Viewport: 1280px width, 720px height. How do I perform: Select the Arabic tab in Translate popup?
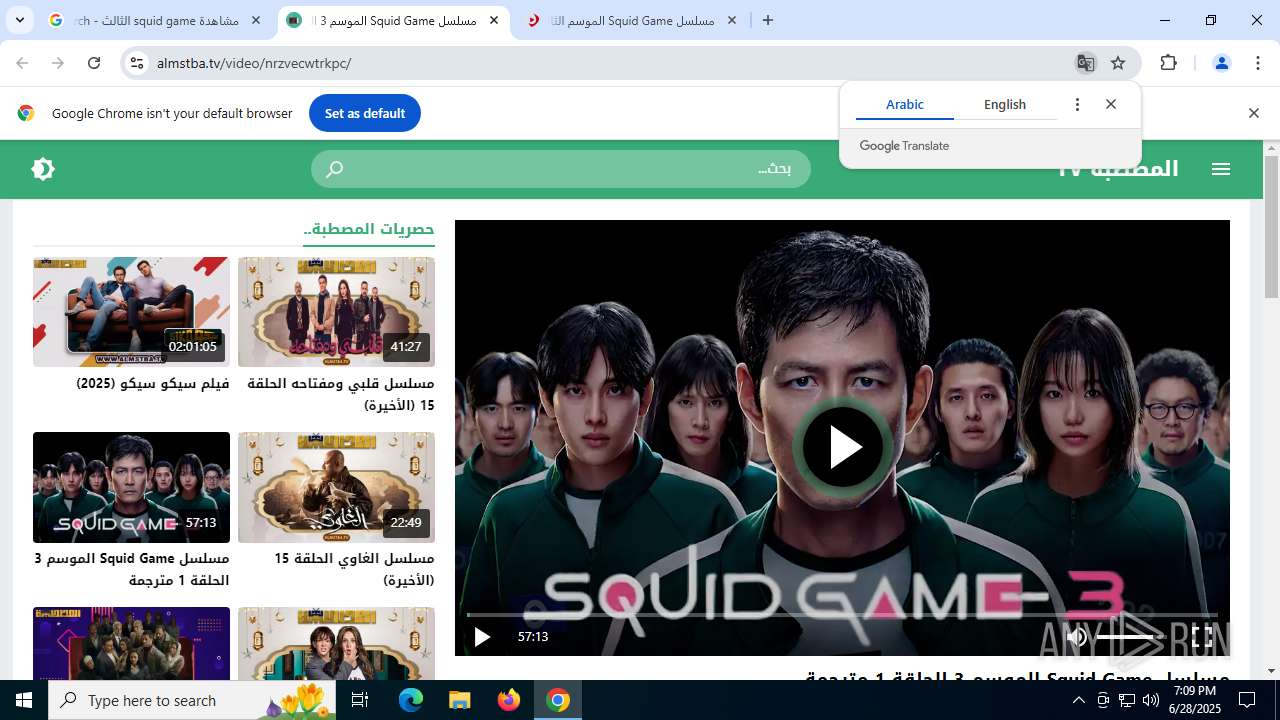click(905, 104)
